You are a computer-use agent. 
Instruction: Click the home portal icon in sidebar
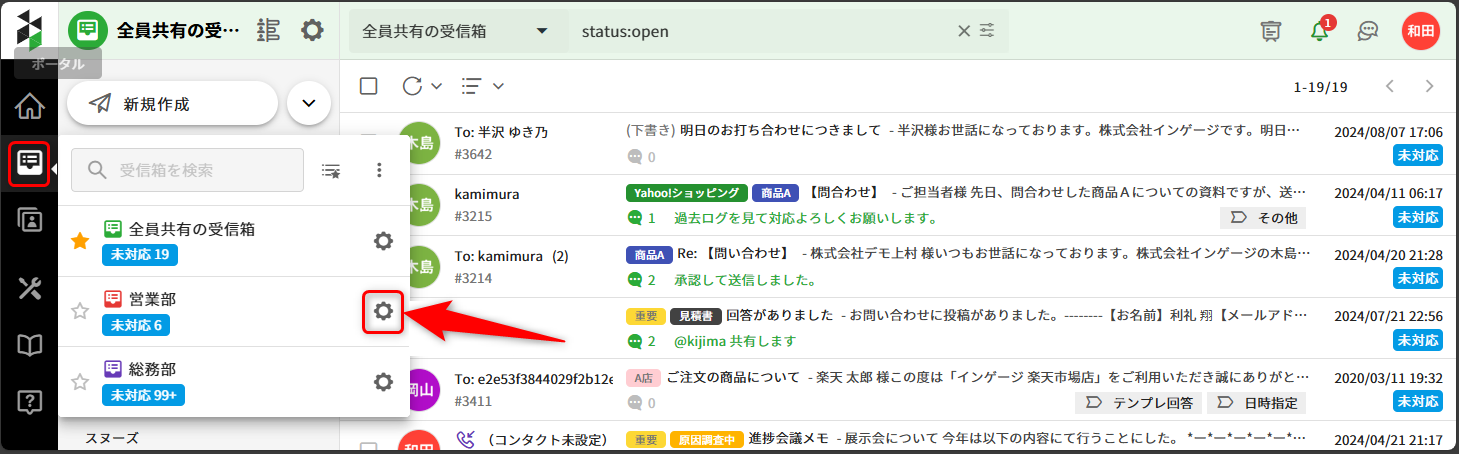[x=29, y=105]
